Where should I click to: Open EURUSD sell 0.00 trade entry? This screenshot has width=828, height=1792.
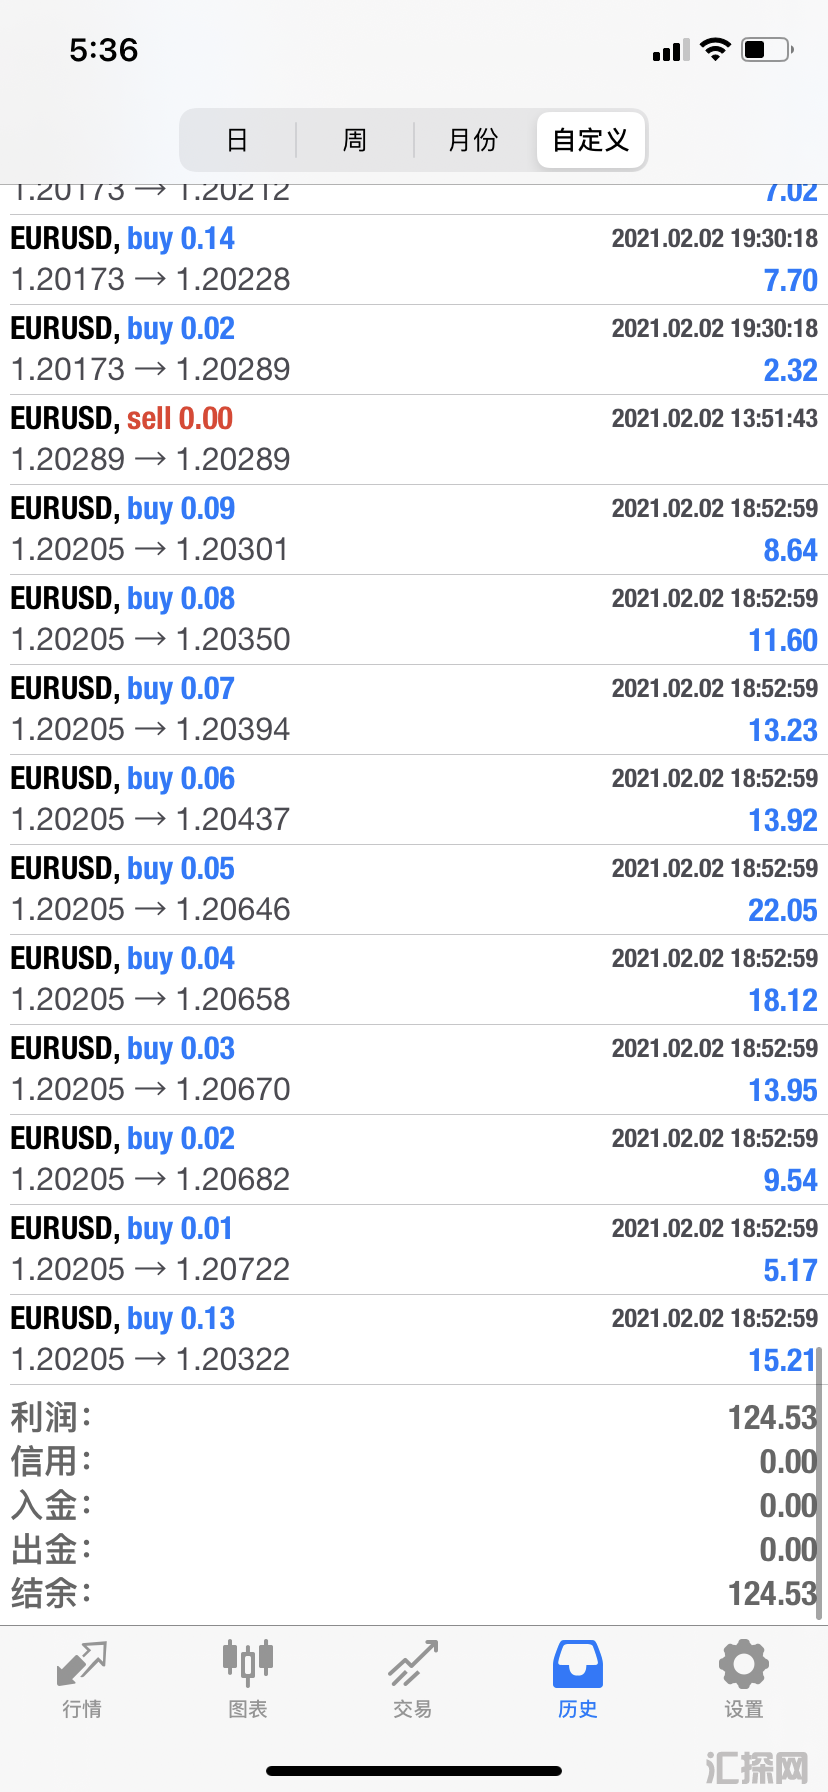pyautogui.click(x=414, y=440)
